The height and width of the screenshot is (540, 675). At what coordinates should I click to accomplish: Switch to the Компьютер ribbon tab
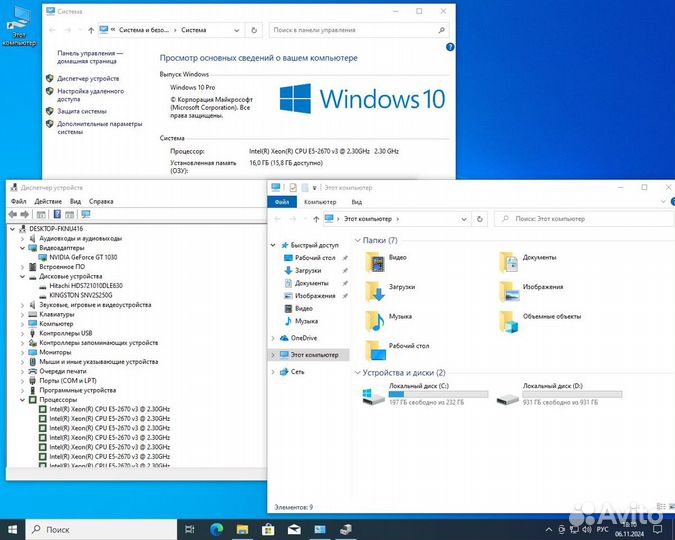pos(320,201)
